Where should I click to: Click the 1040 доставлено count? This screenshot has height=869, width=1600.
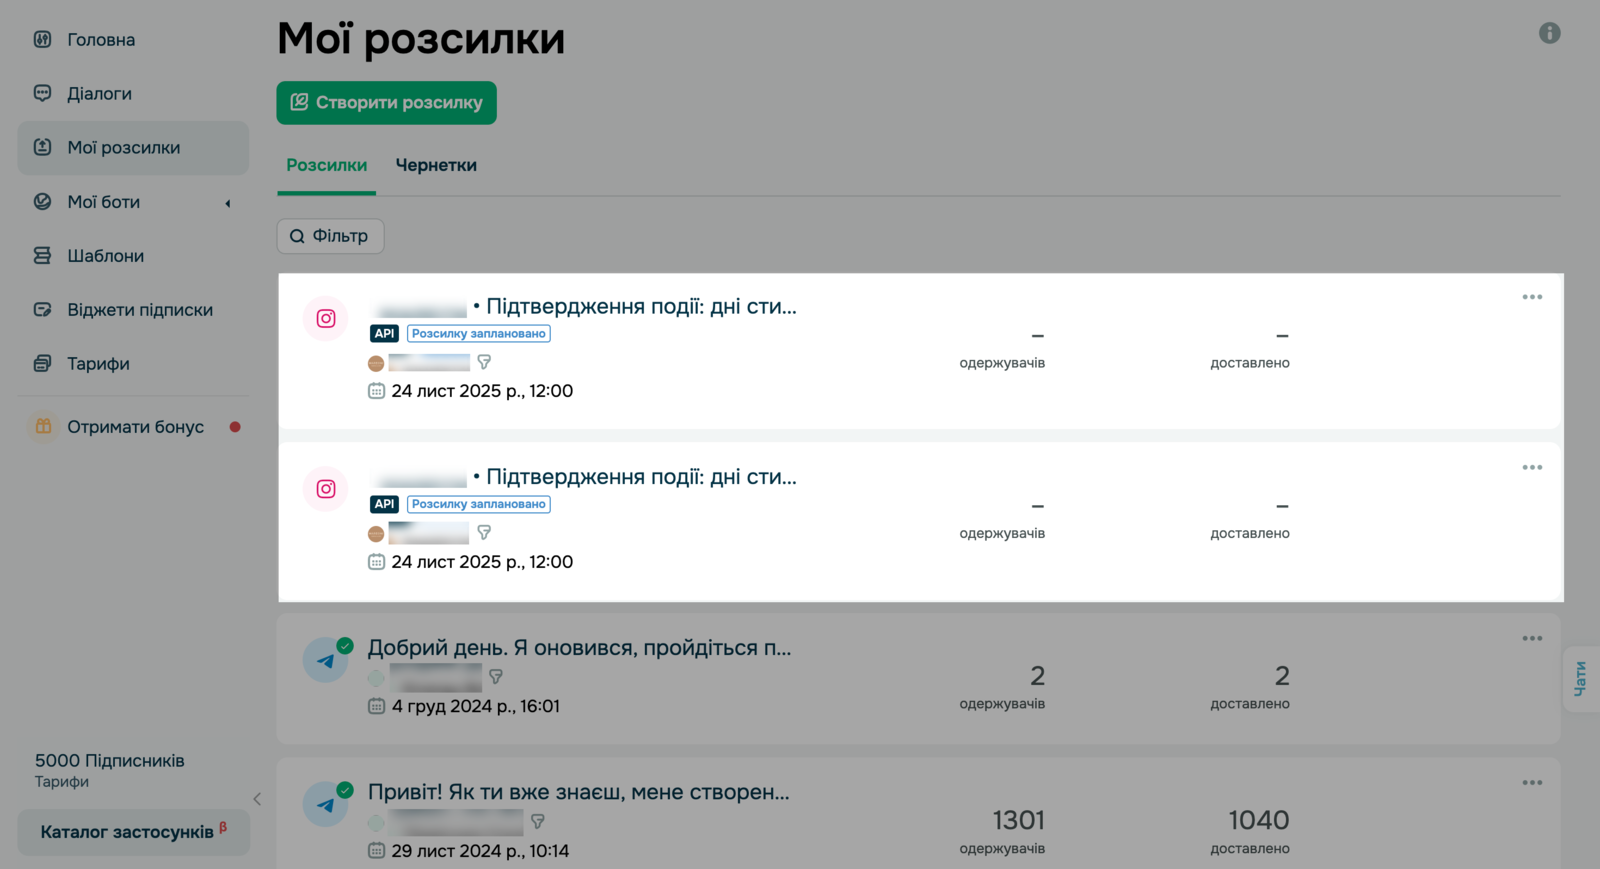1259,821
